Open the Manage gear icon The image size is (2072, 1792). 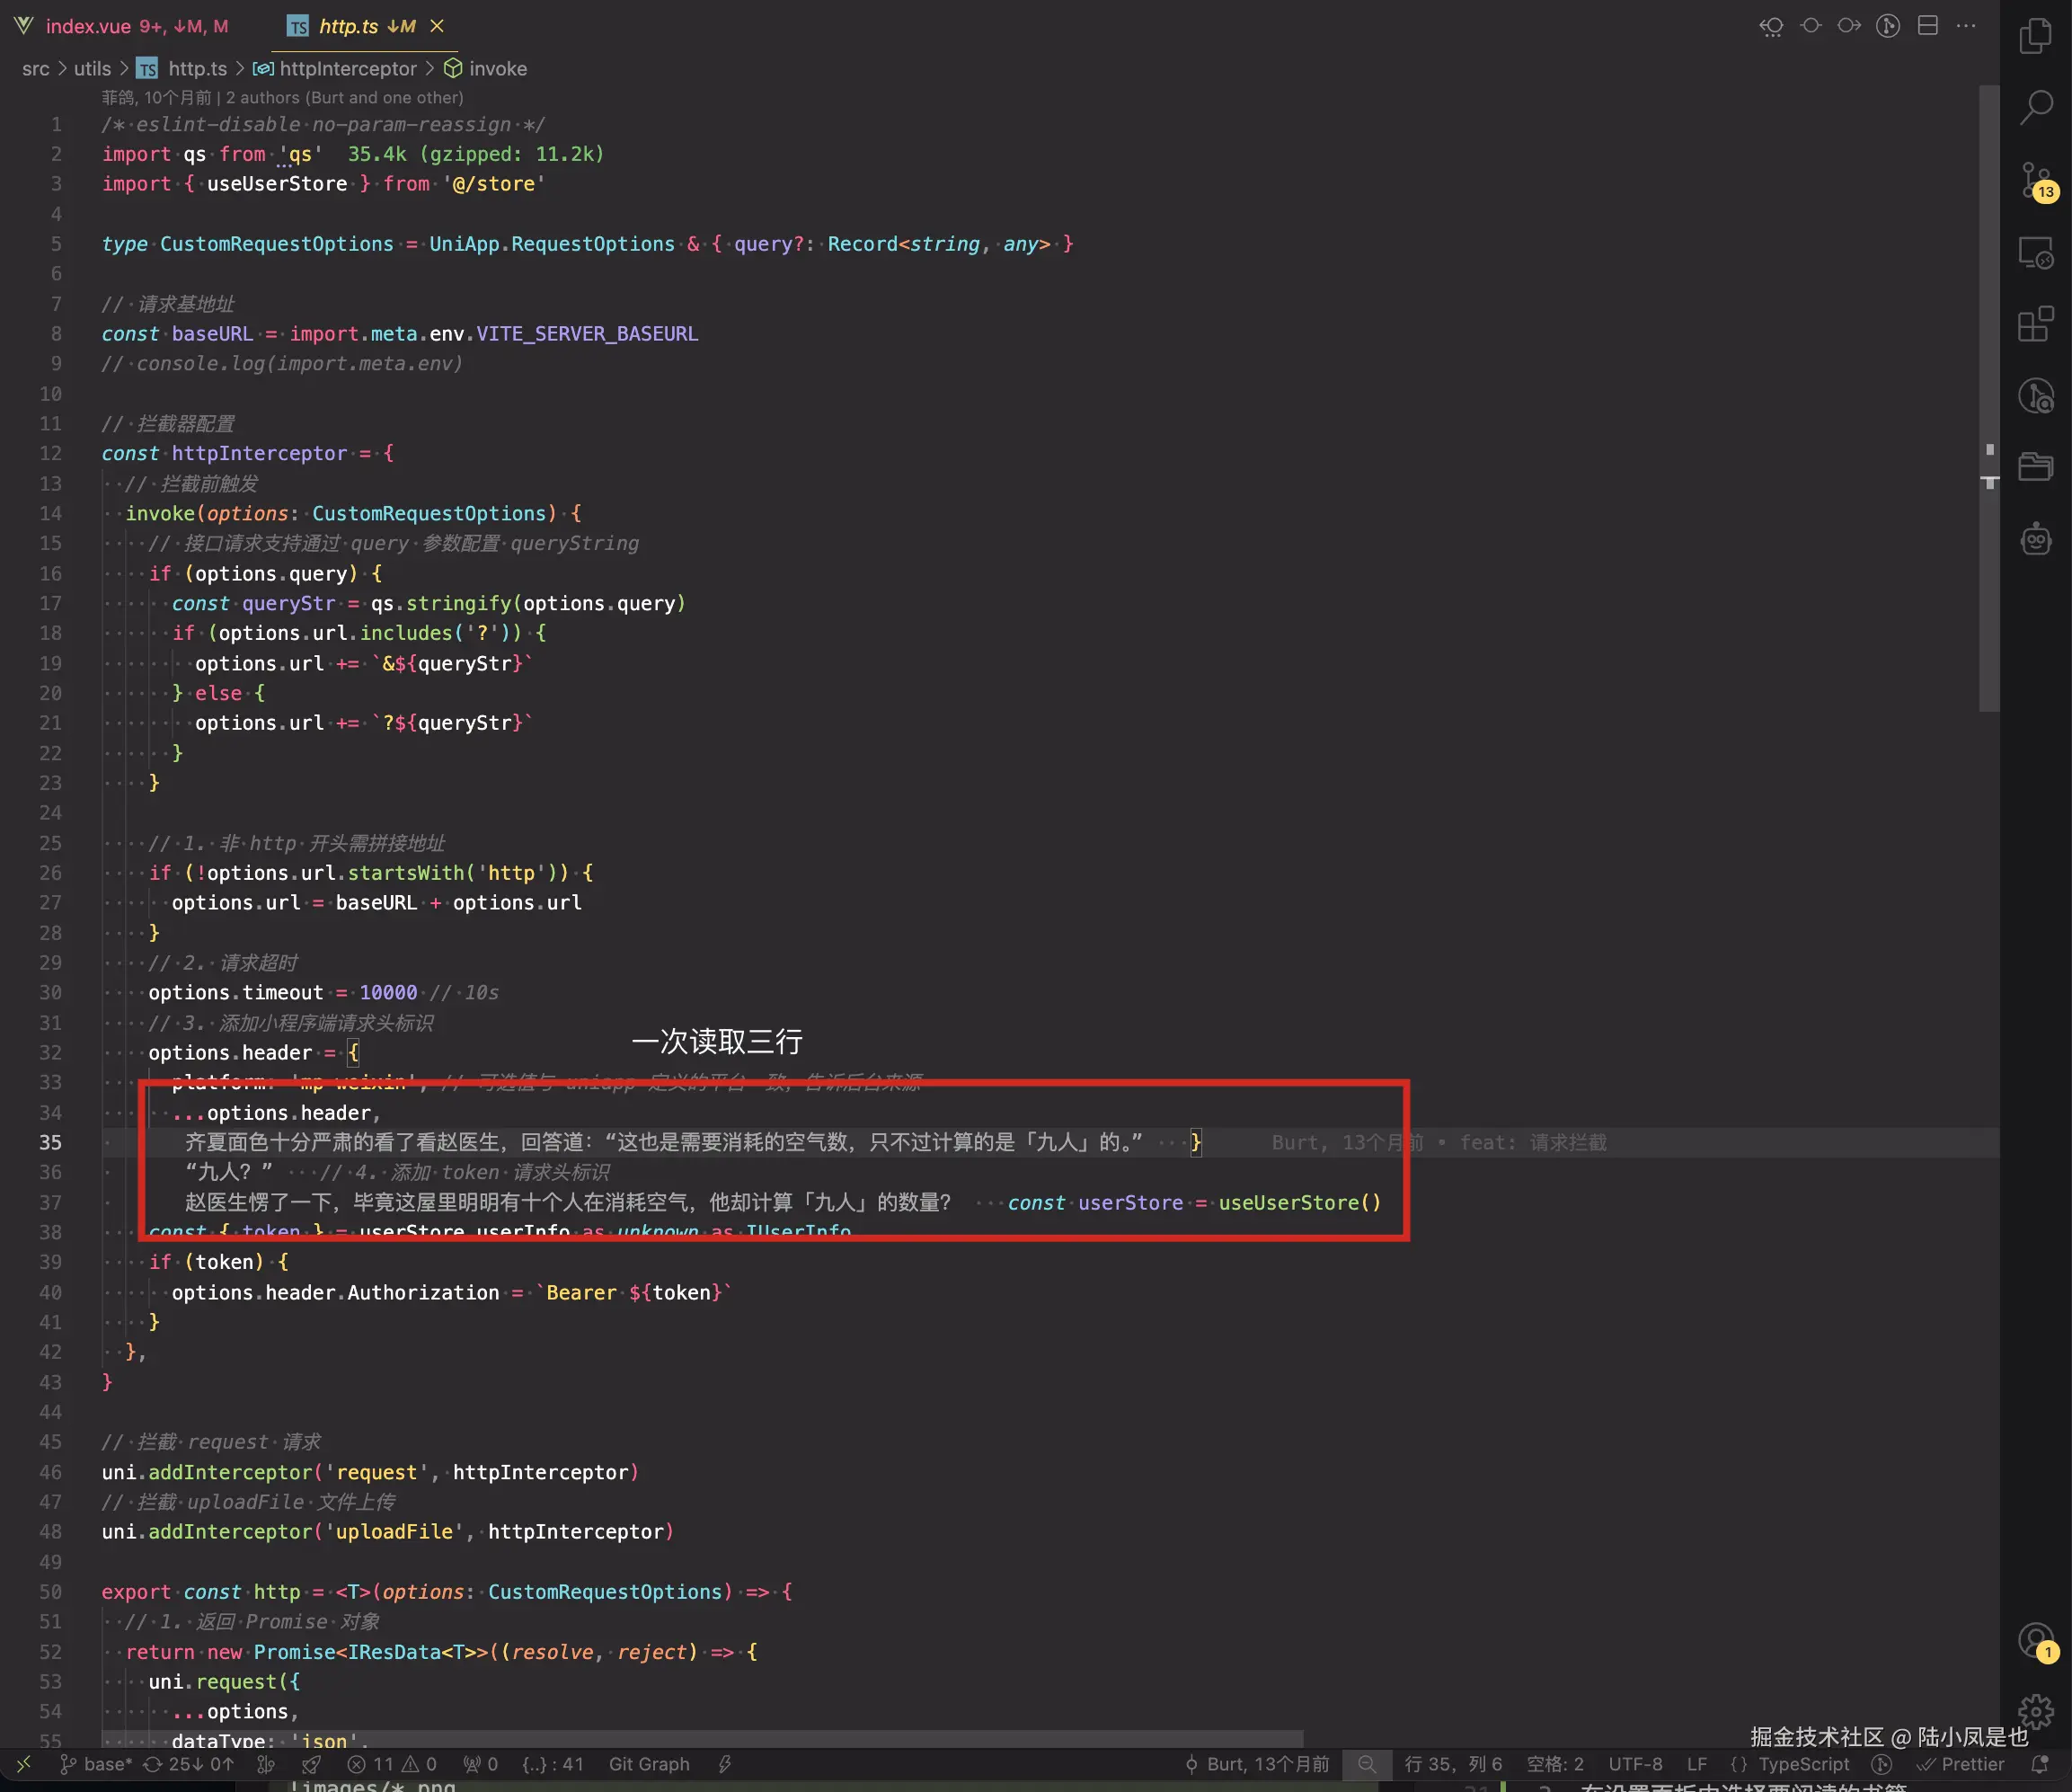click(x=2035, y=1711)
